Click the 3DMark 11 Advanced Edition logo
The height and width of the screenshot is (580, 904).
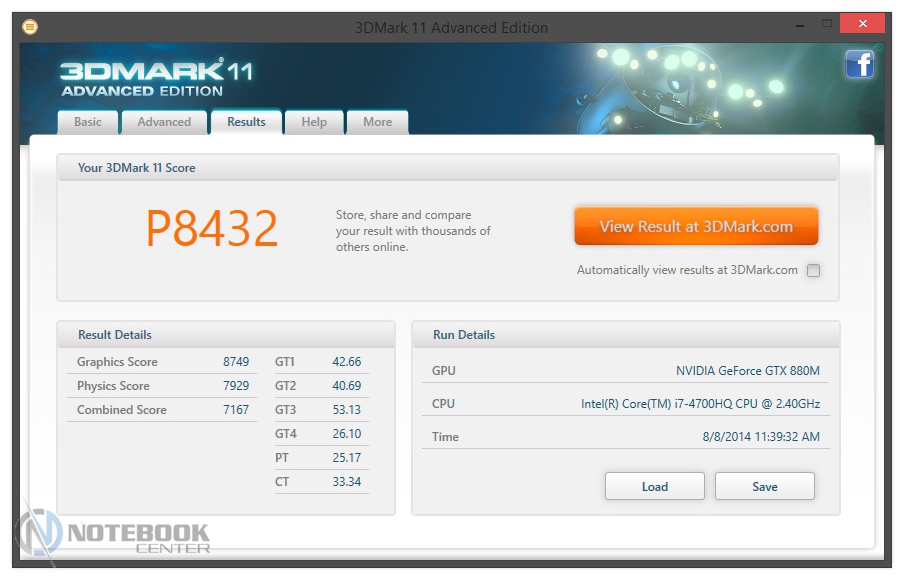click(155, 77)
